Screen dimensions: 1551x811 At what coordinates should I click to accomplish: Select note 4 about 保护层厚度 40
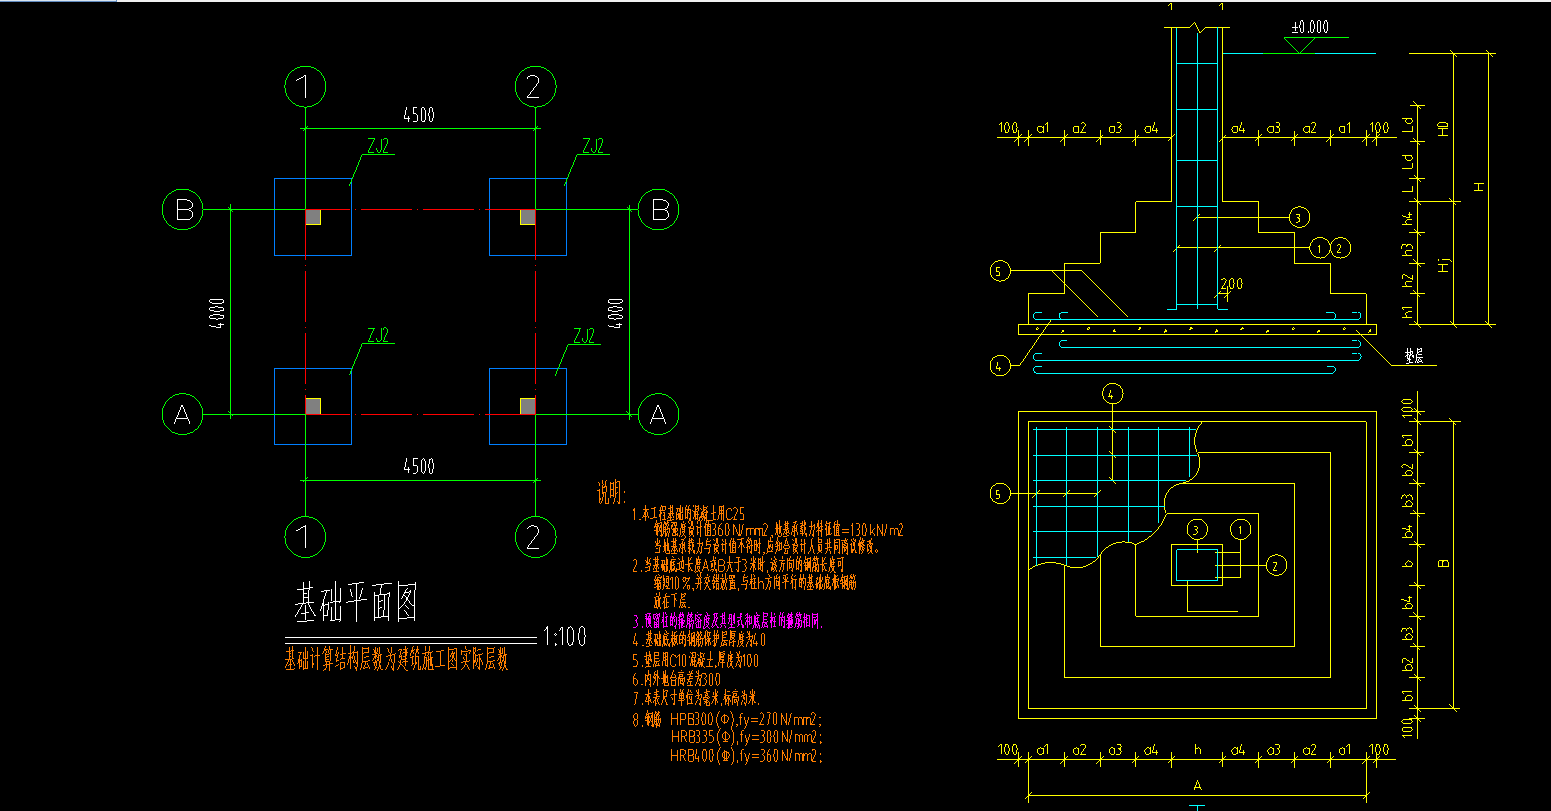(x=698, y=639)
